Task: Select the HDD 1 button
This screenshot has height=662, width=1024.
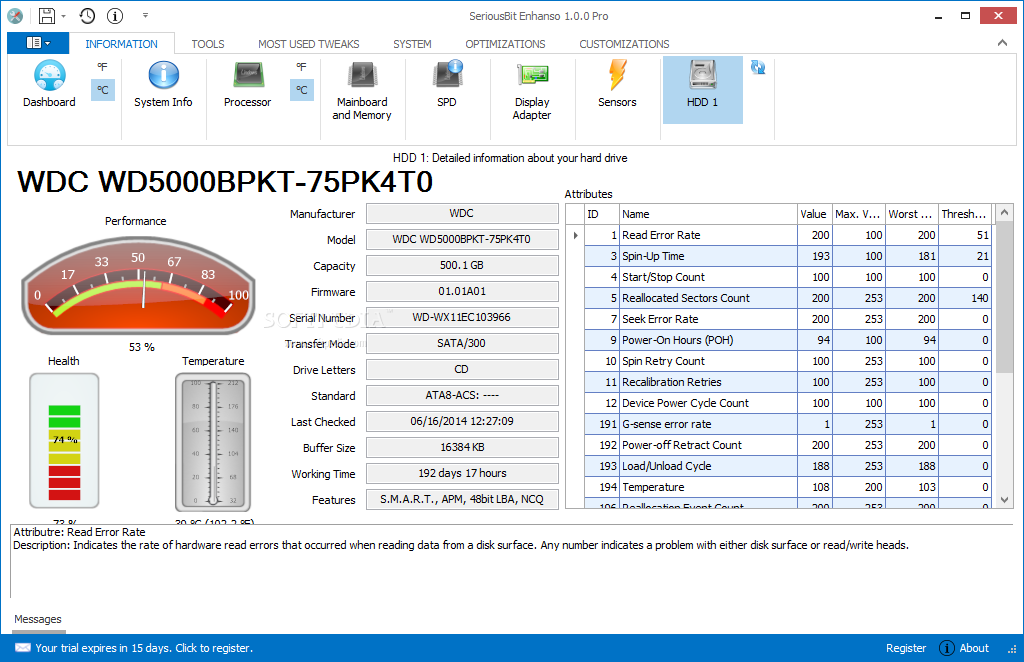Action: click(x=703, y=89)
